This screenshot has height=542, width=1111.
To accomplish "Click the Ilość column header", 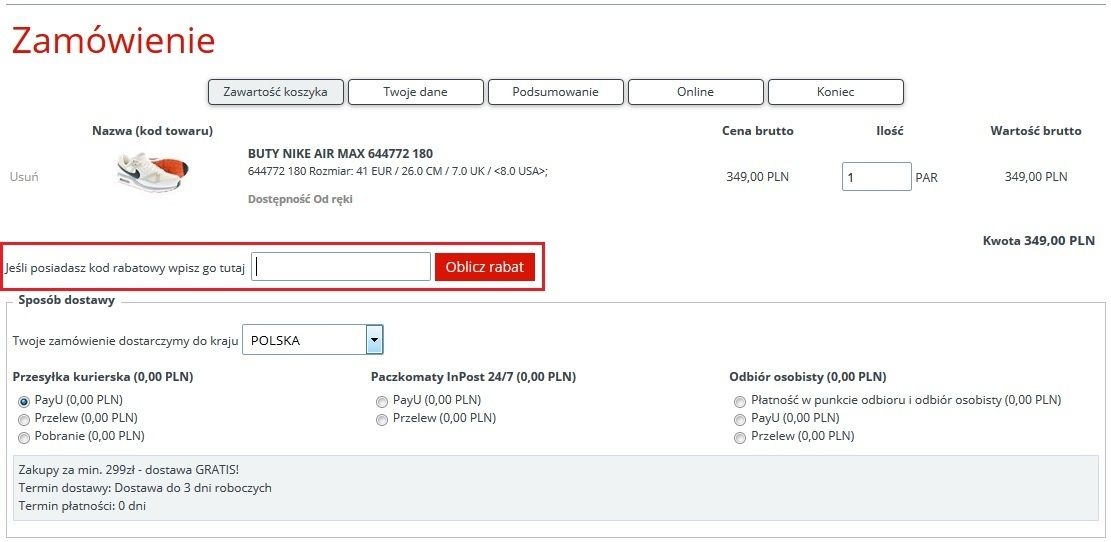I will tap(890, 131).
